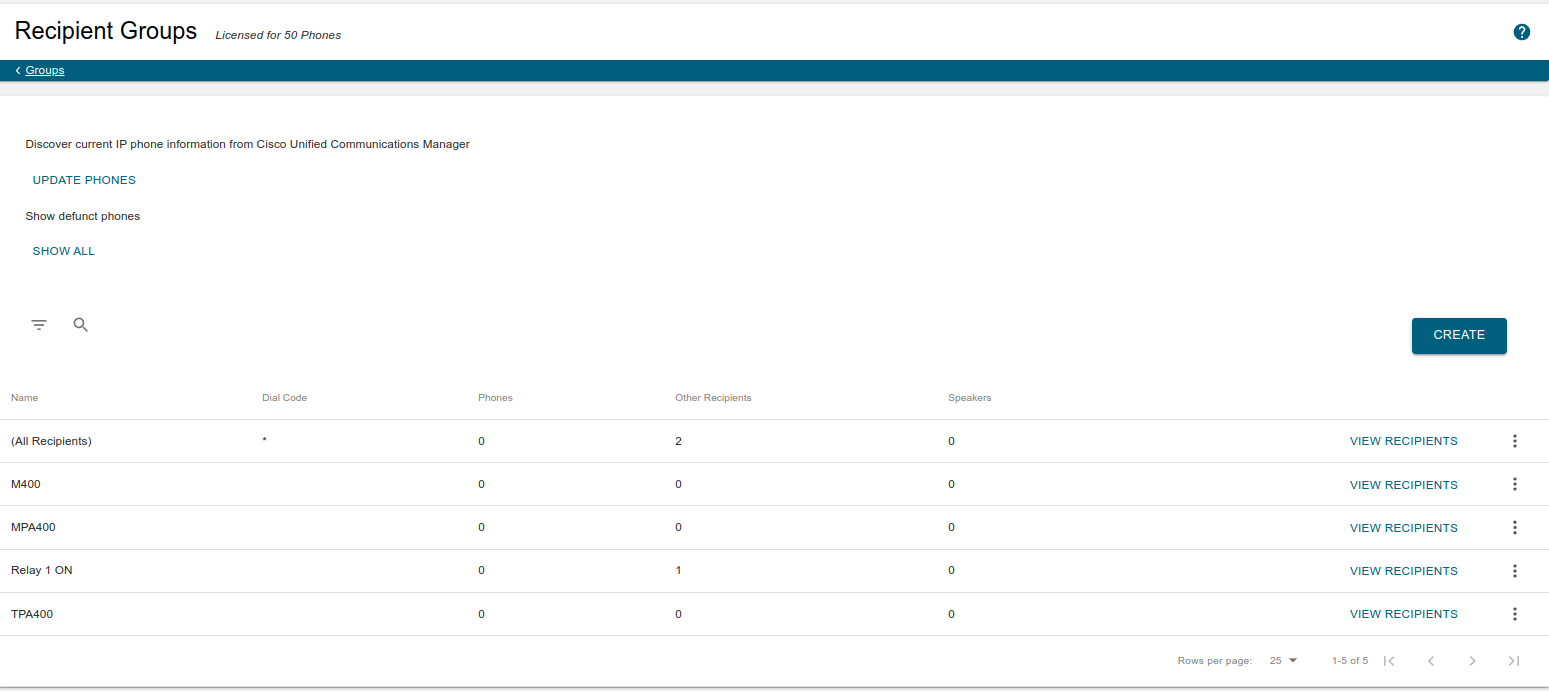The width and height of the screenshot is (1549, 691).
Task: View recipients for the M400 group
Action: (x=1403, y=485)
